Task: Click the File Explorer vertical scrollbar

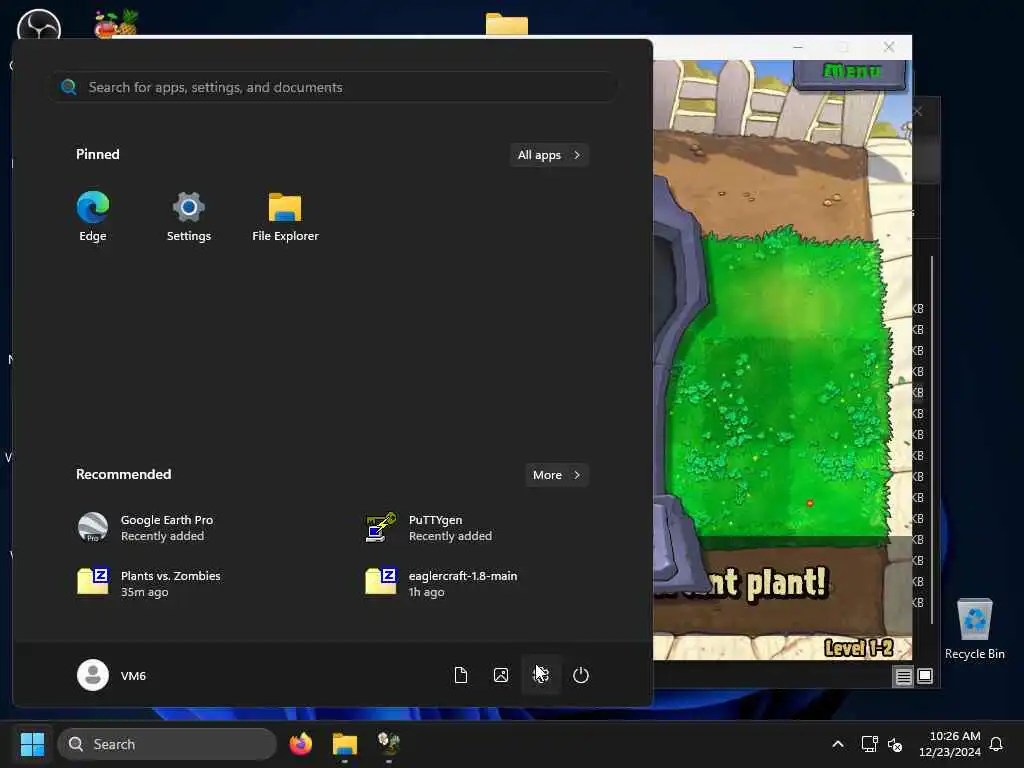Action: click(932, 439)
